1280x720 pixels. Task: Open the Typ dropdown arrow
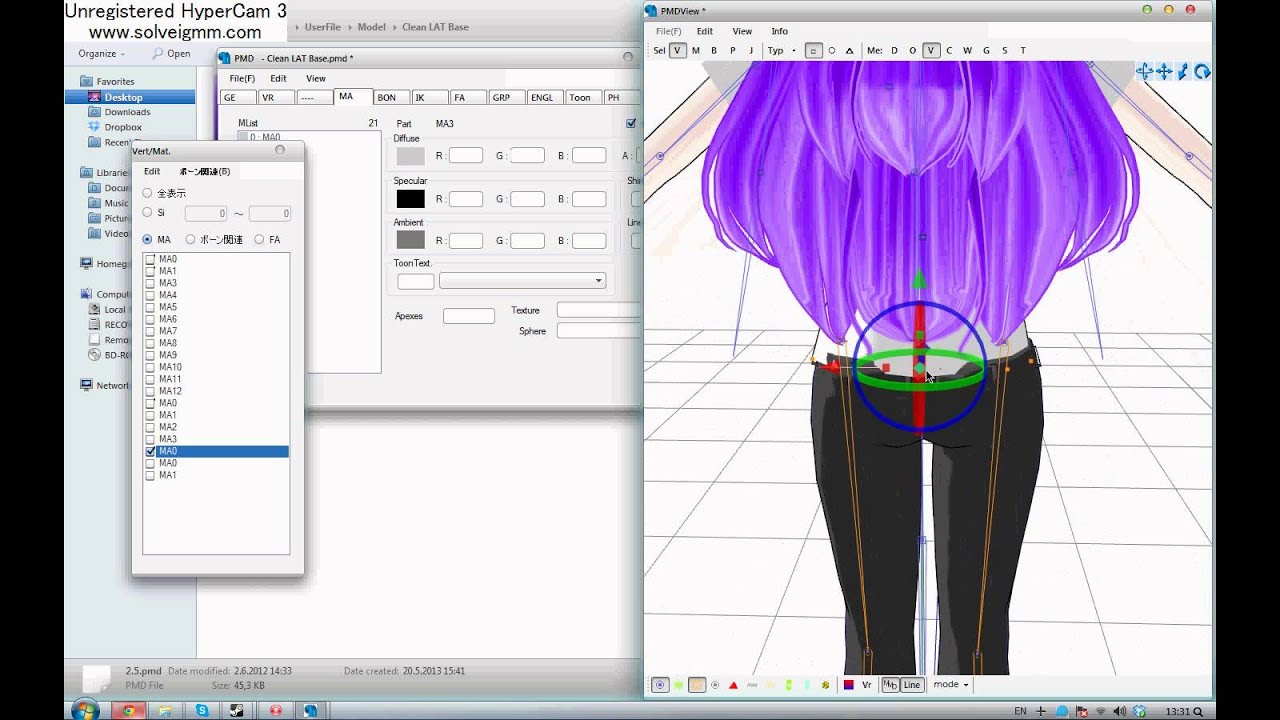794,50
